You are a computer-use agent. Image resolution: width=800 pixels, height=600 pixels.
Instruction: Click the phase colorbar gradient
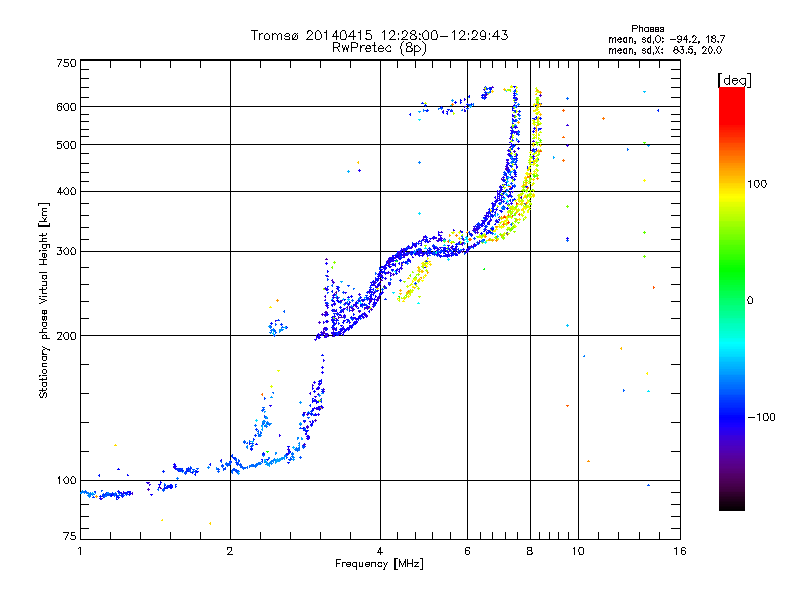pos(732,299)
